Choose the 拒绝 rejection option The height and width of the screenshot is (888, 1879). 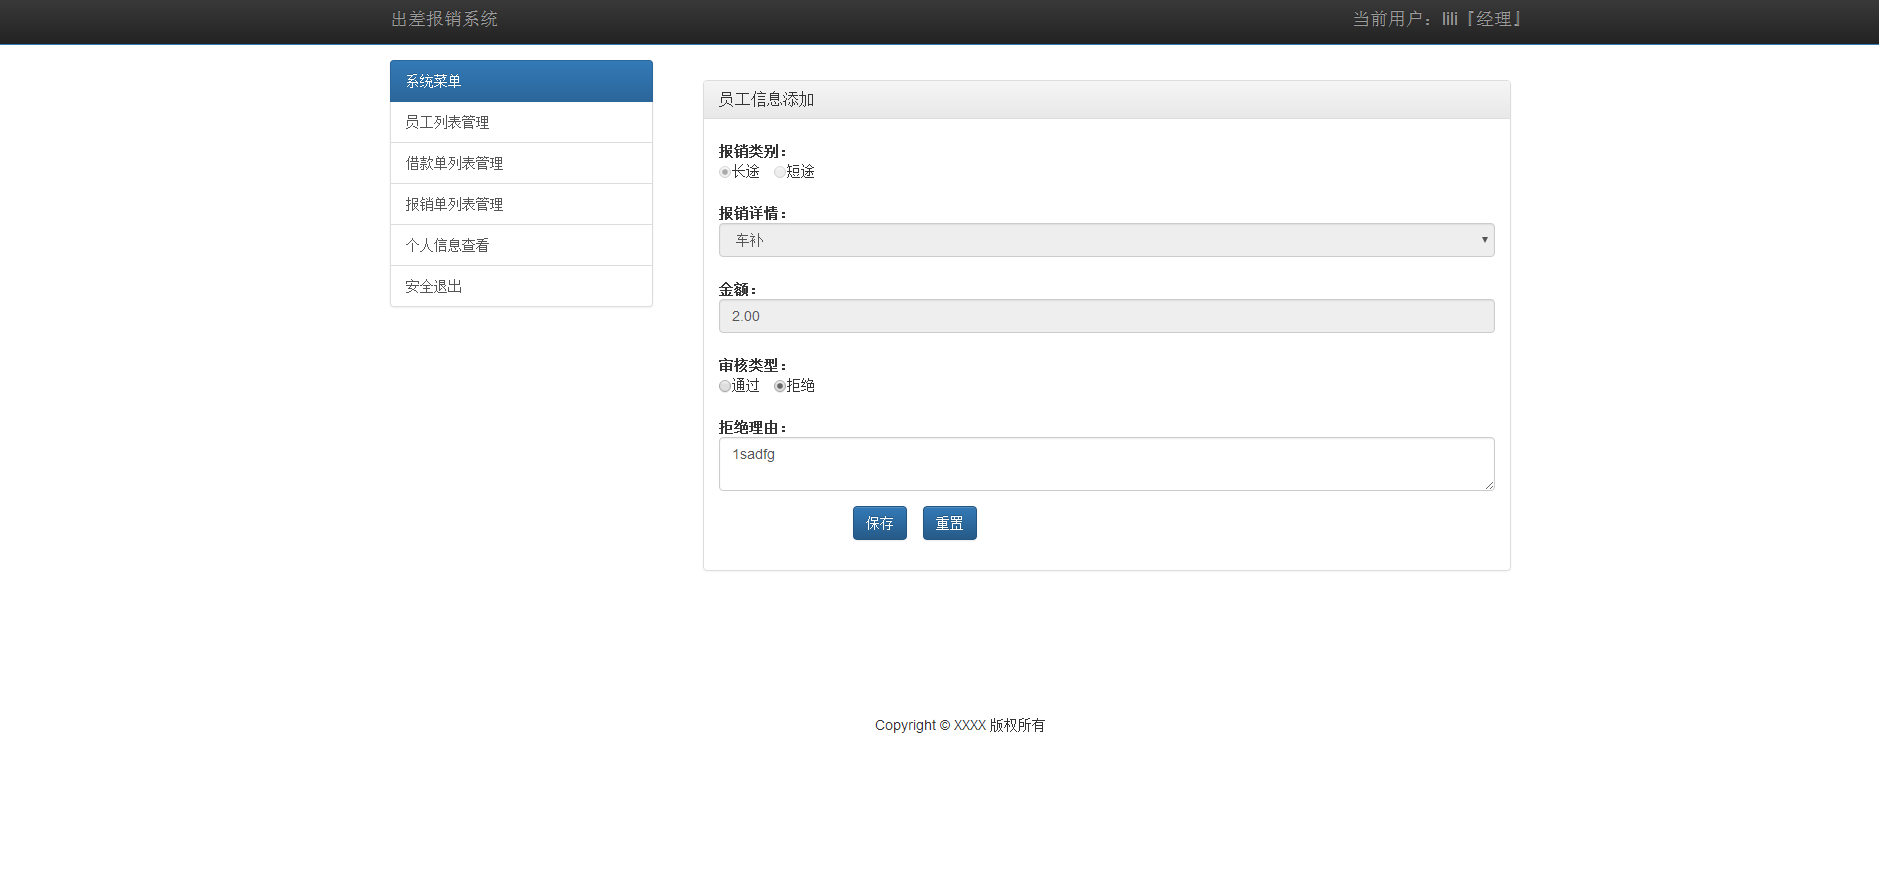(x=780, y=386)
